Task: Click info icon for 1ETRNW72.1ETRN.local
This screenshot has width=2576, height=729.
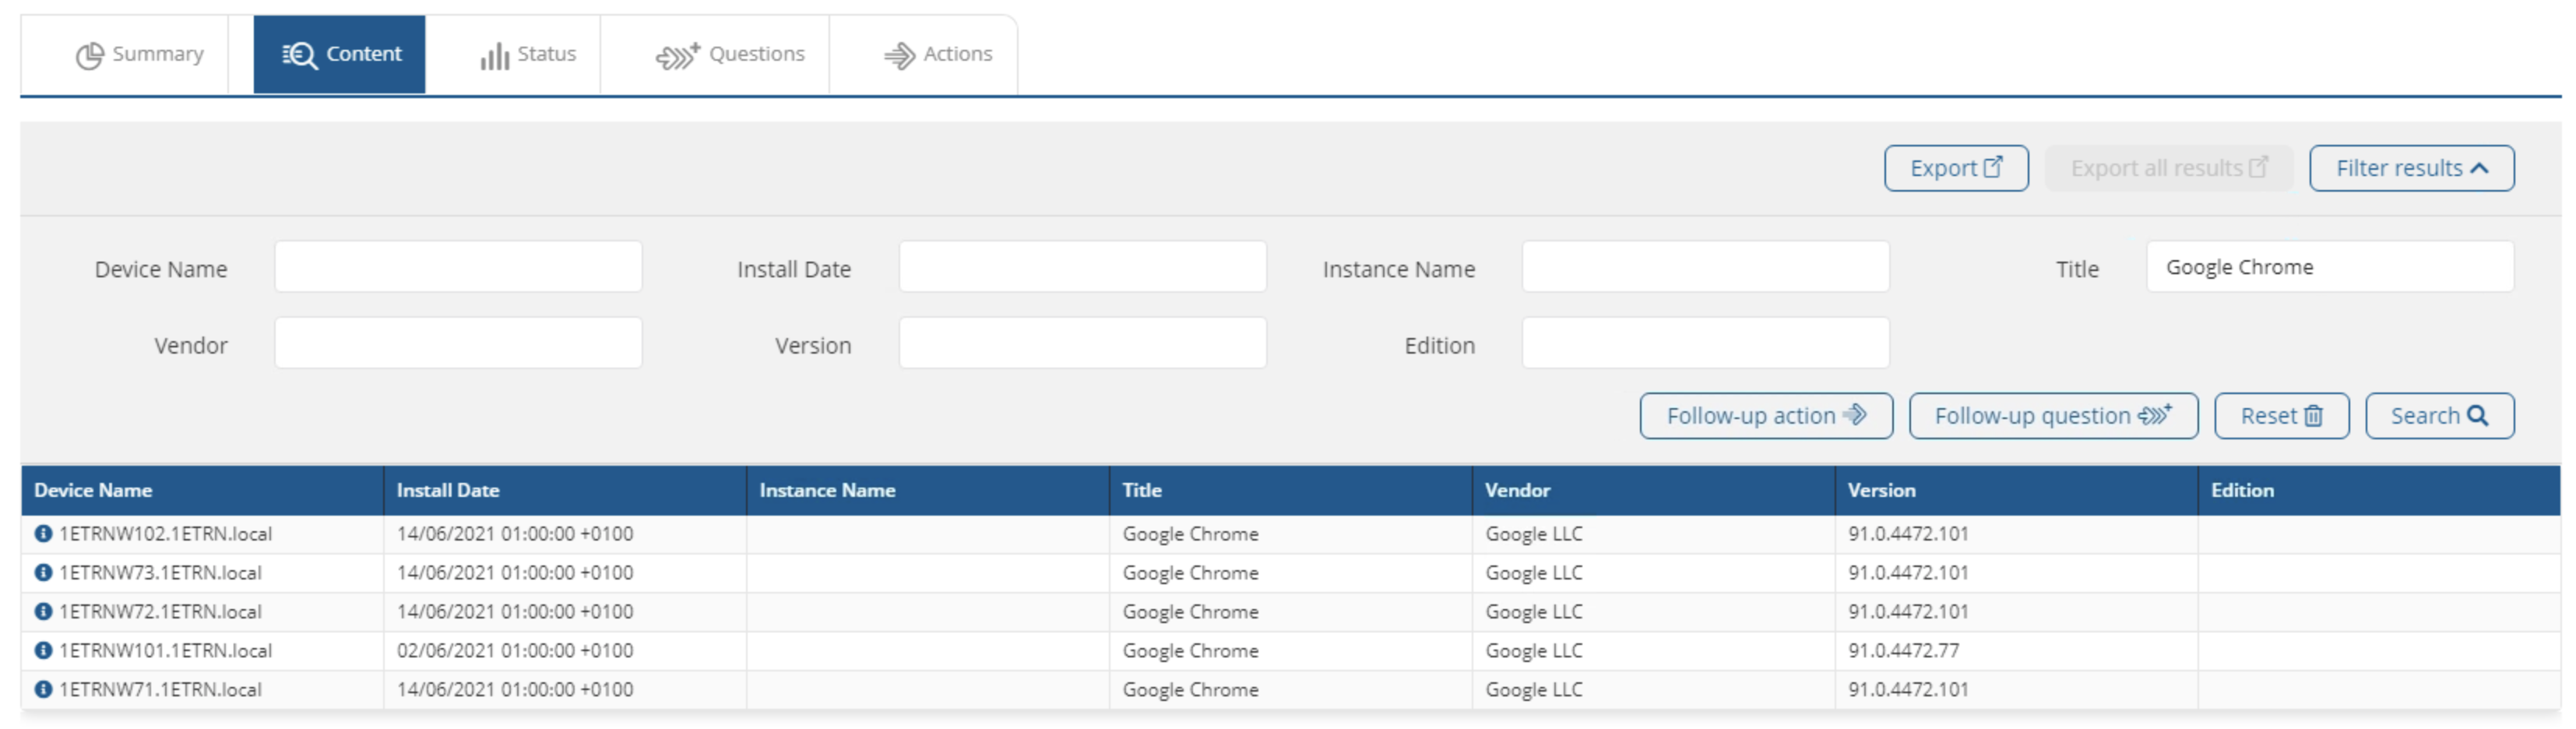Action: click(x=43, y=612)
